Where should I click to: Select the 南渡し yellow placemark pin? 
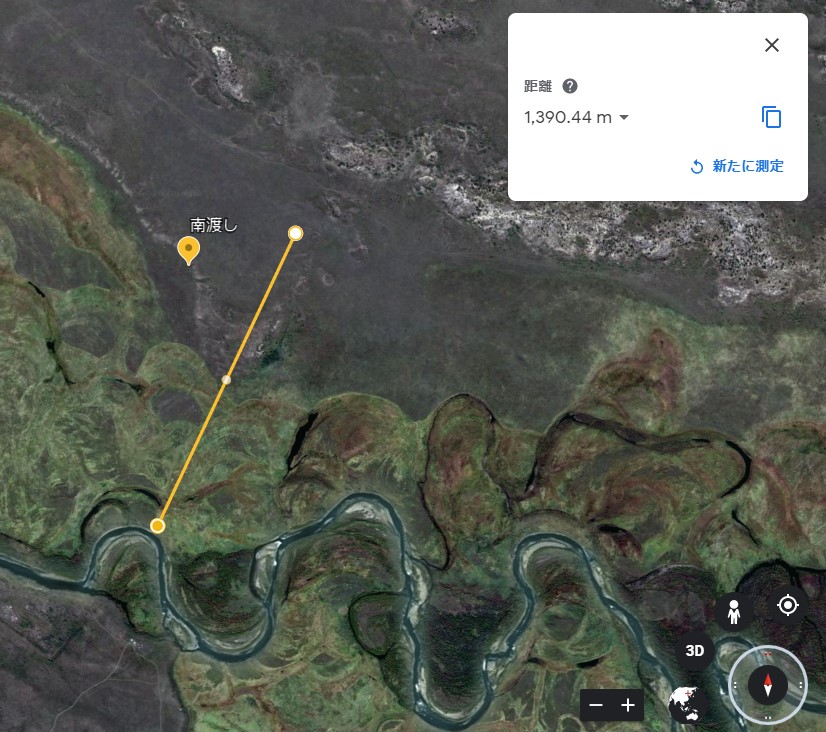pyautogui.click(x=189, y=251)
